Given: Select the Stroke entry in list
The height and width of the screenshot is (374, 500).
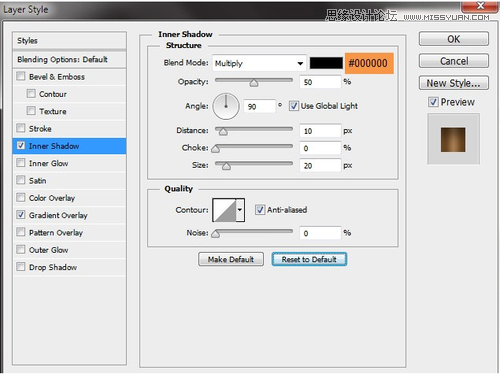Looking at the screenshot, I should tap(69, 128).
